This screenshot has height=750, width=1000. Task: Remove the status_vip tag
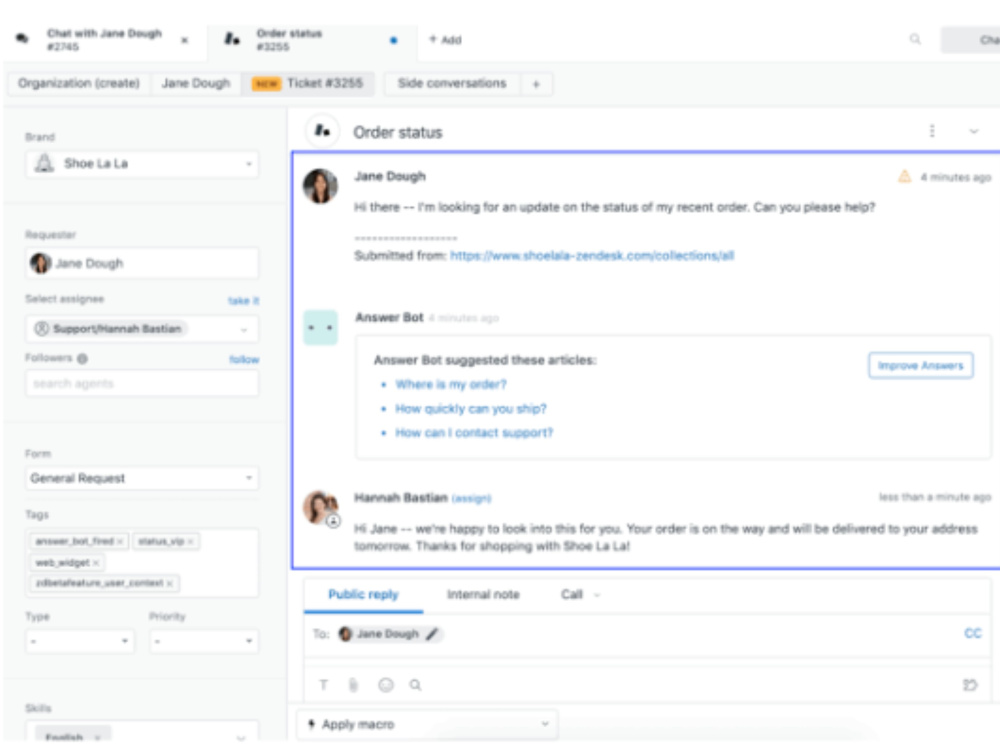[x=190, y=541]
